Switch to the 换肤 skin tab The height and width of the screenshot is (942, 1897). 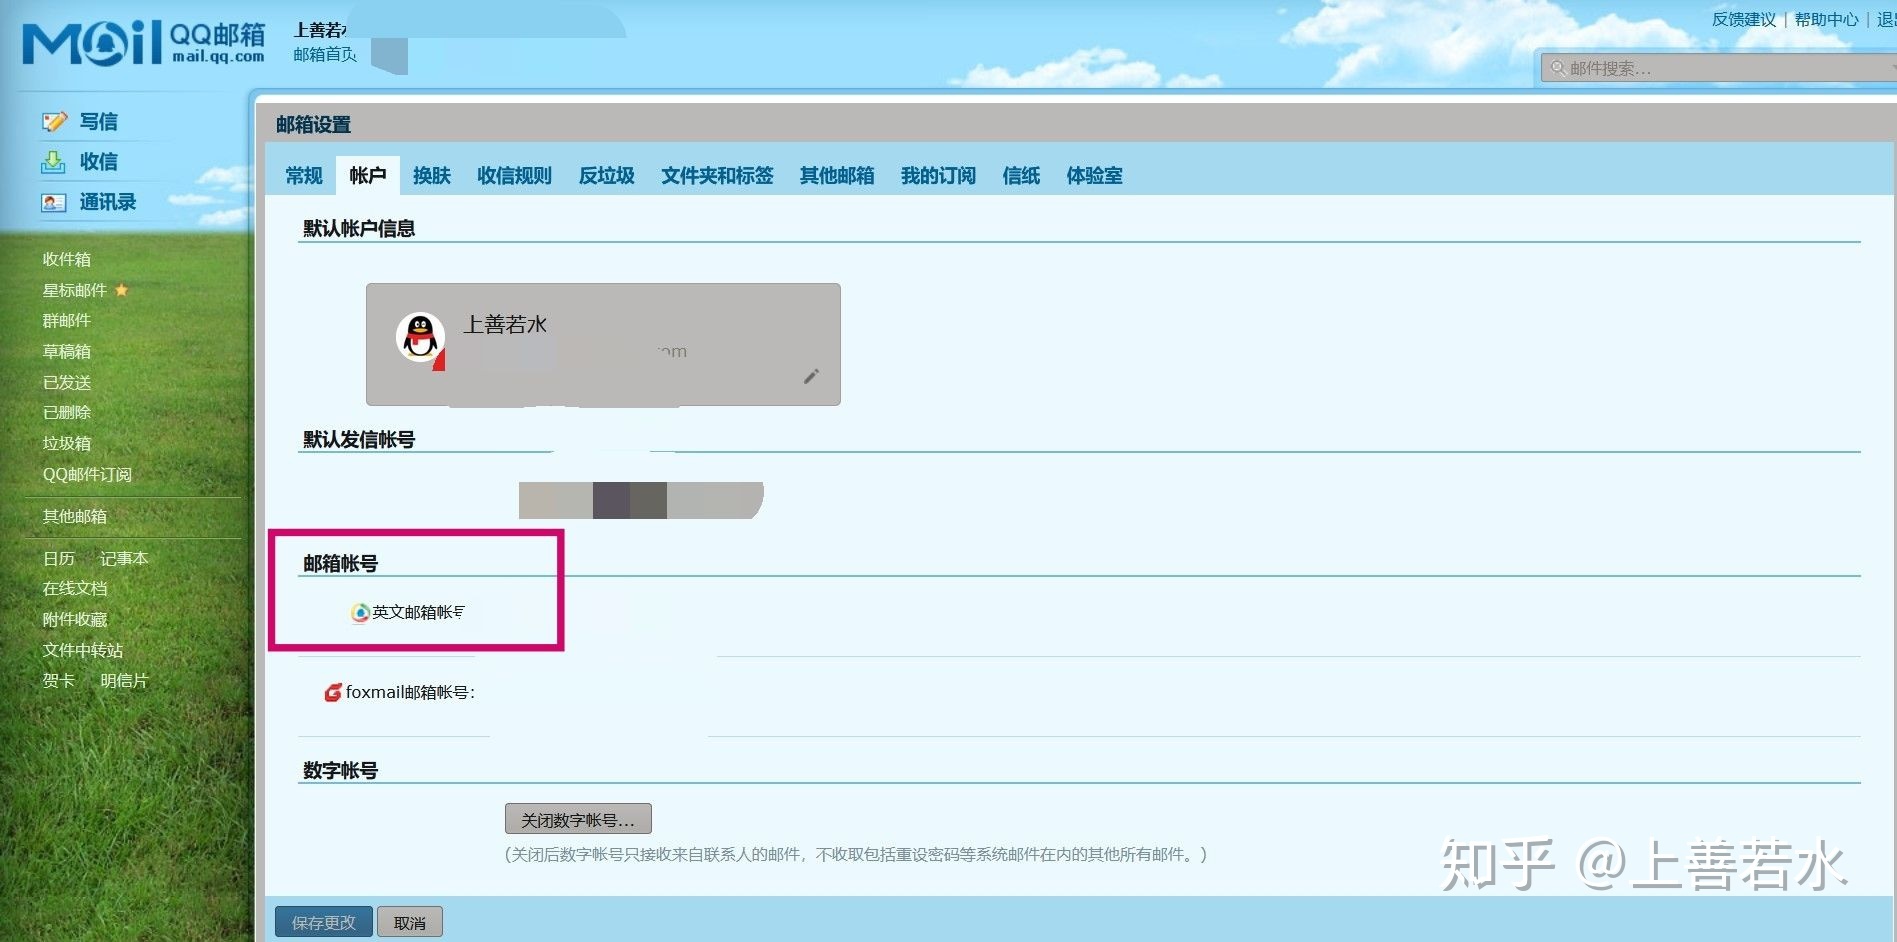click(431, 175)
